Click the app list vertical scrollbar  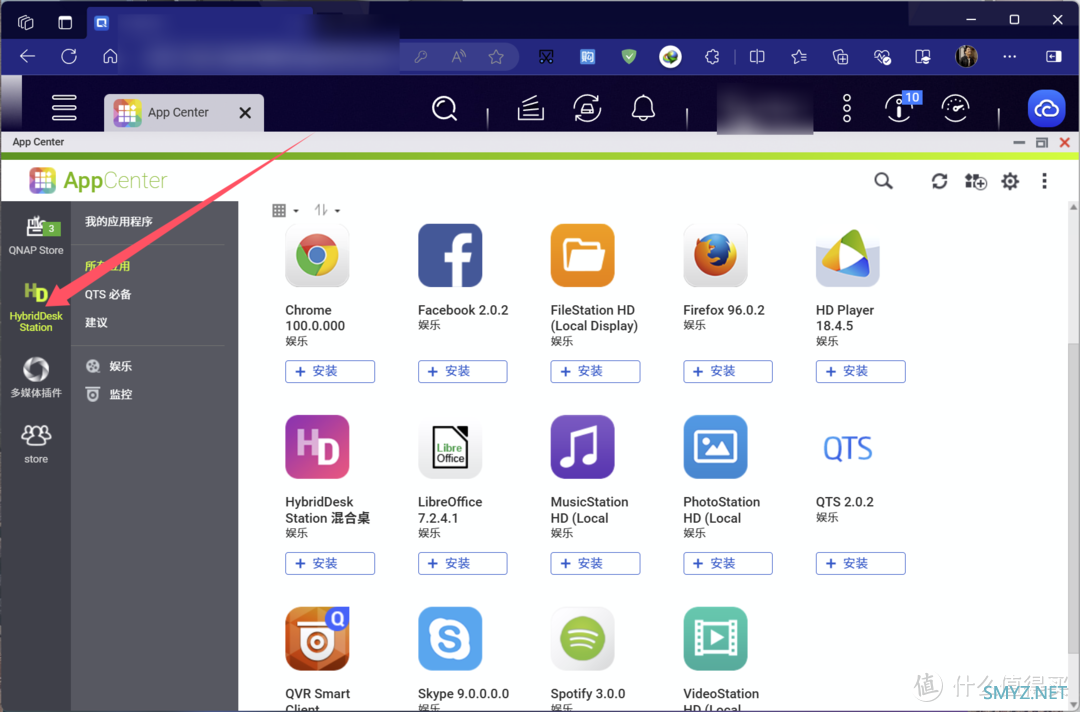1073,497
